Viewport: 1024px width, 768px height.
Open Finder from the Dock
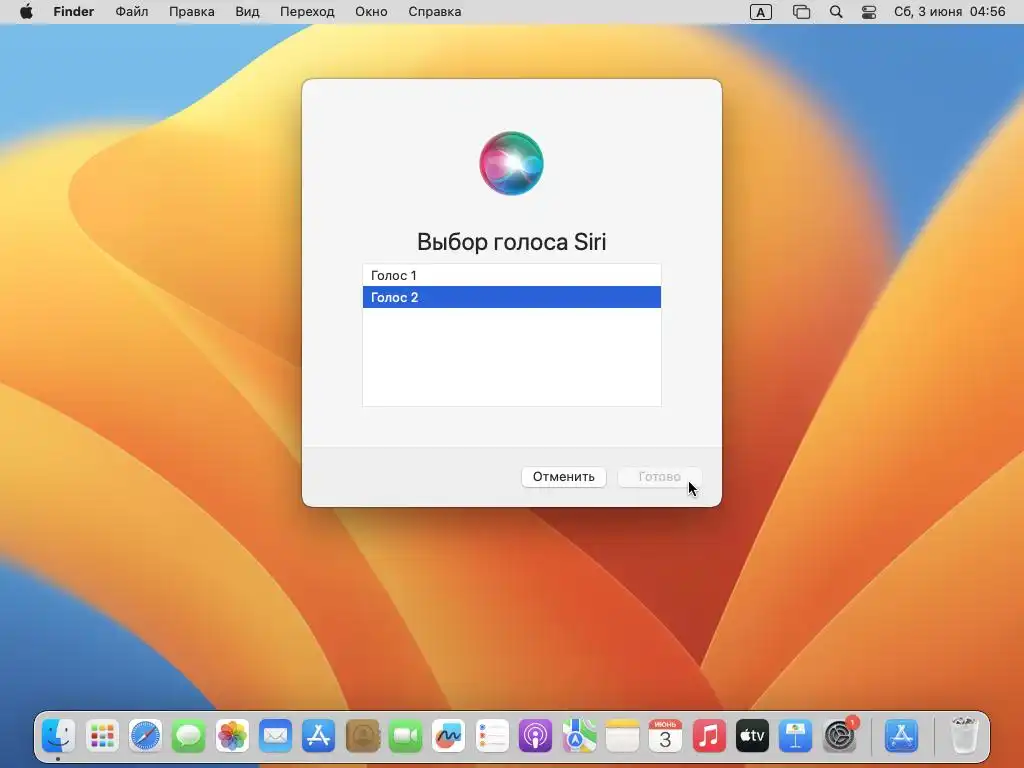[59, 737]
